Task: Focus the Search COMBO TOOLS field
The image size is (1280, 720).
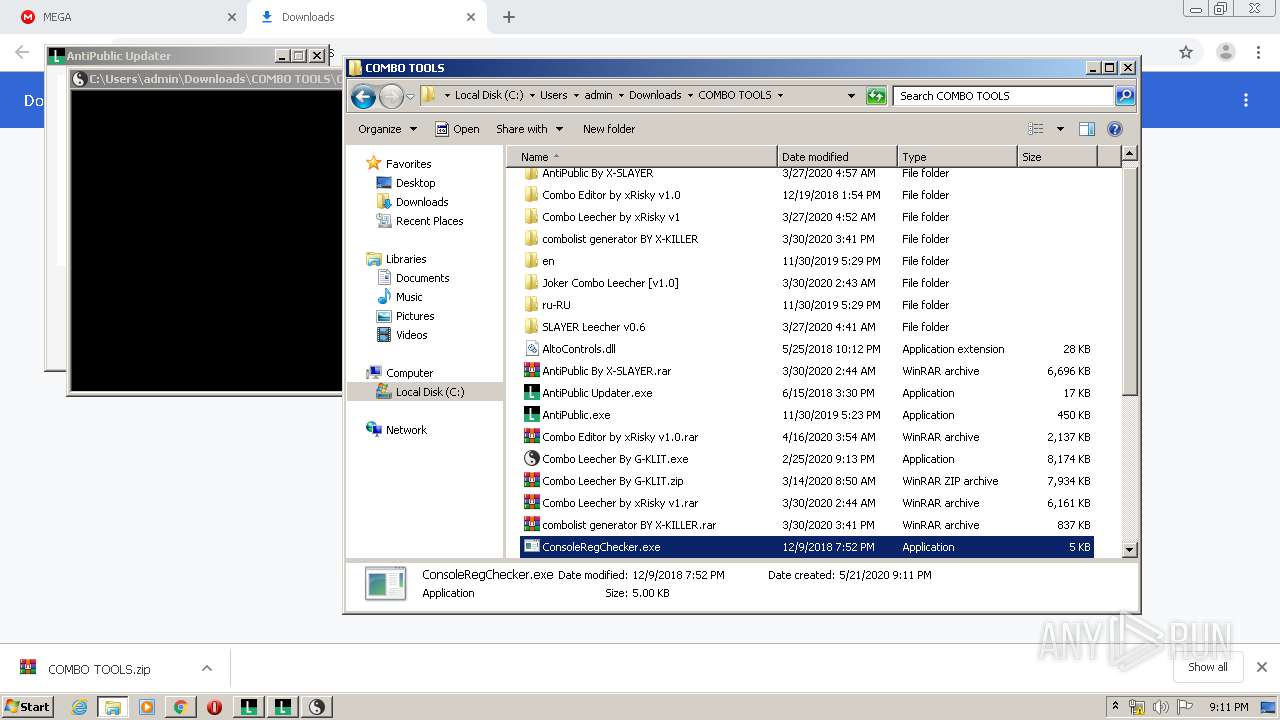Action: pos(1003,96)
